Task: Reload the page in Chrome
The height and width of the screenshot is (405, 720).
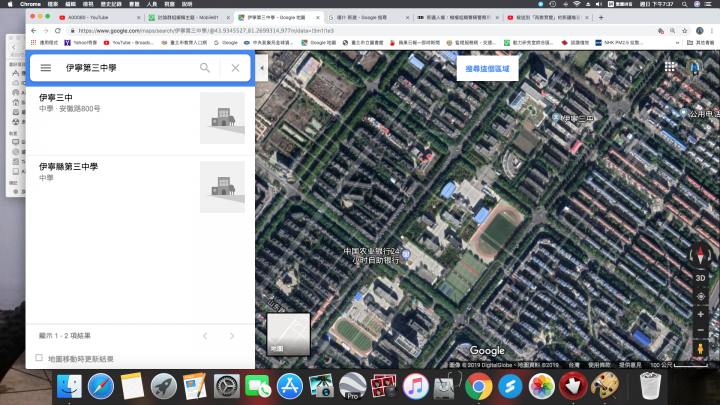Action: coord(57,31)
